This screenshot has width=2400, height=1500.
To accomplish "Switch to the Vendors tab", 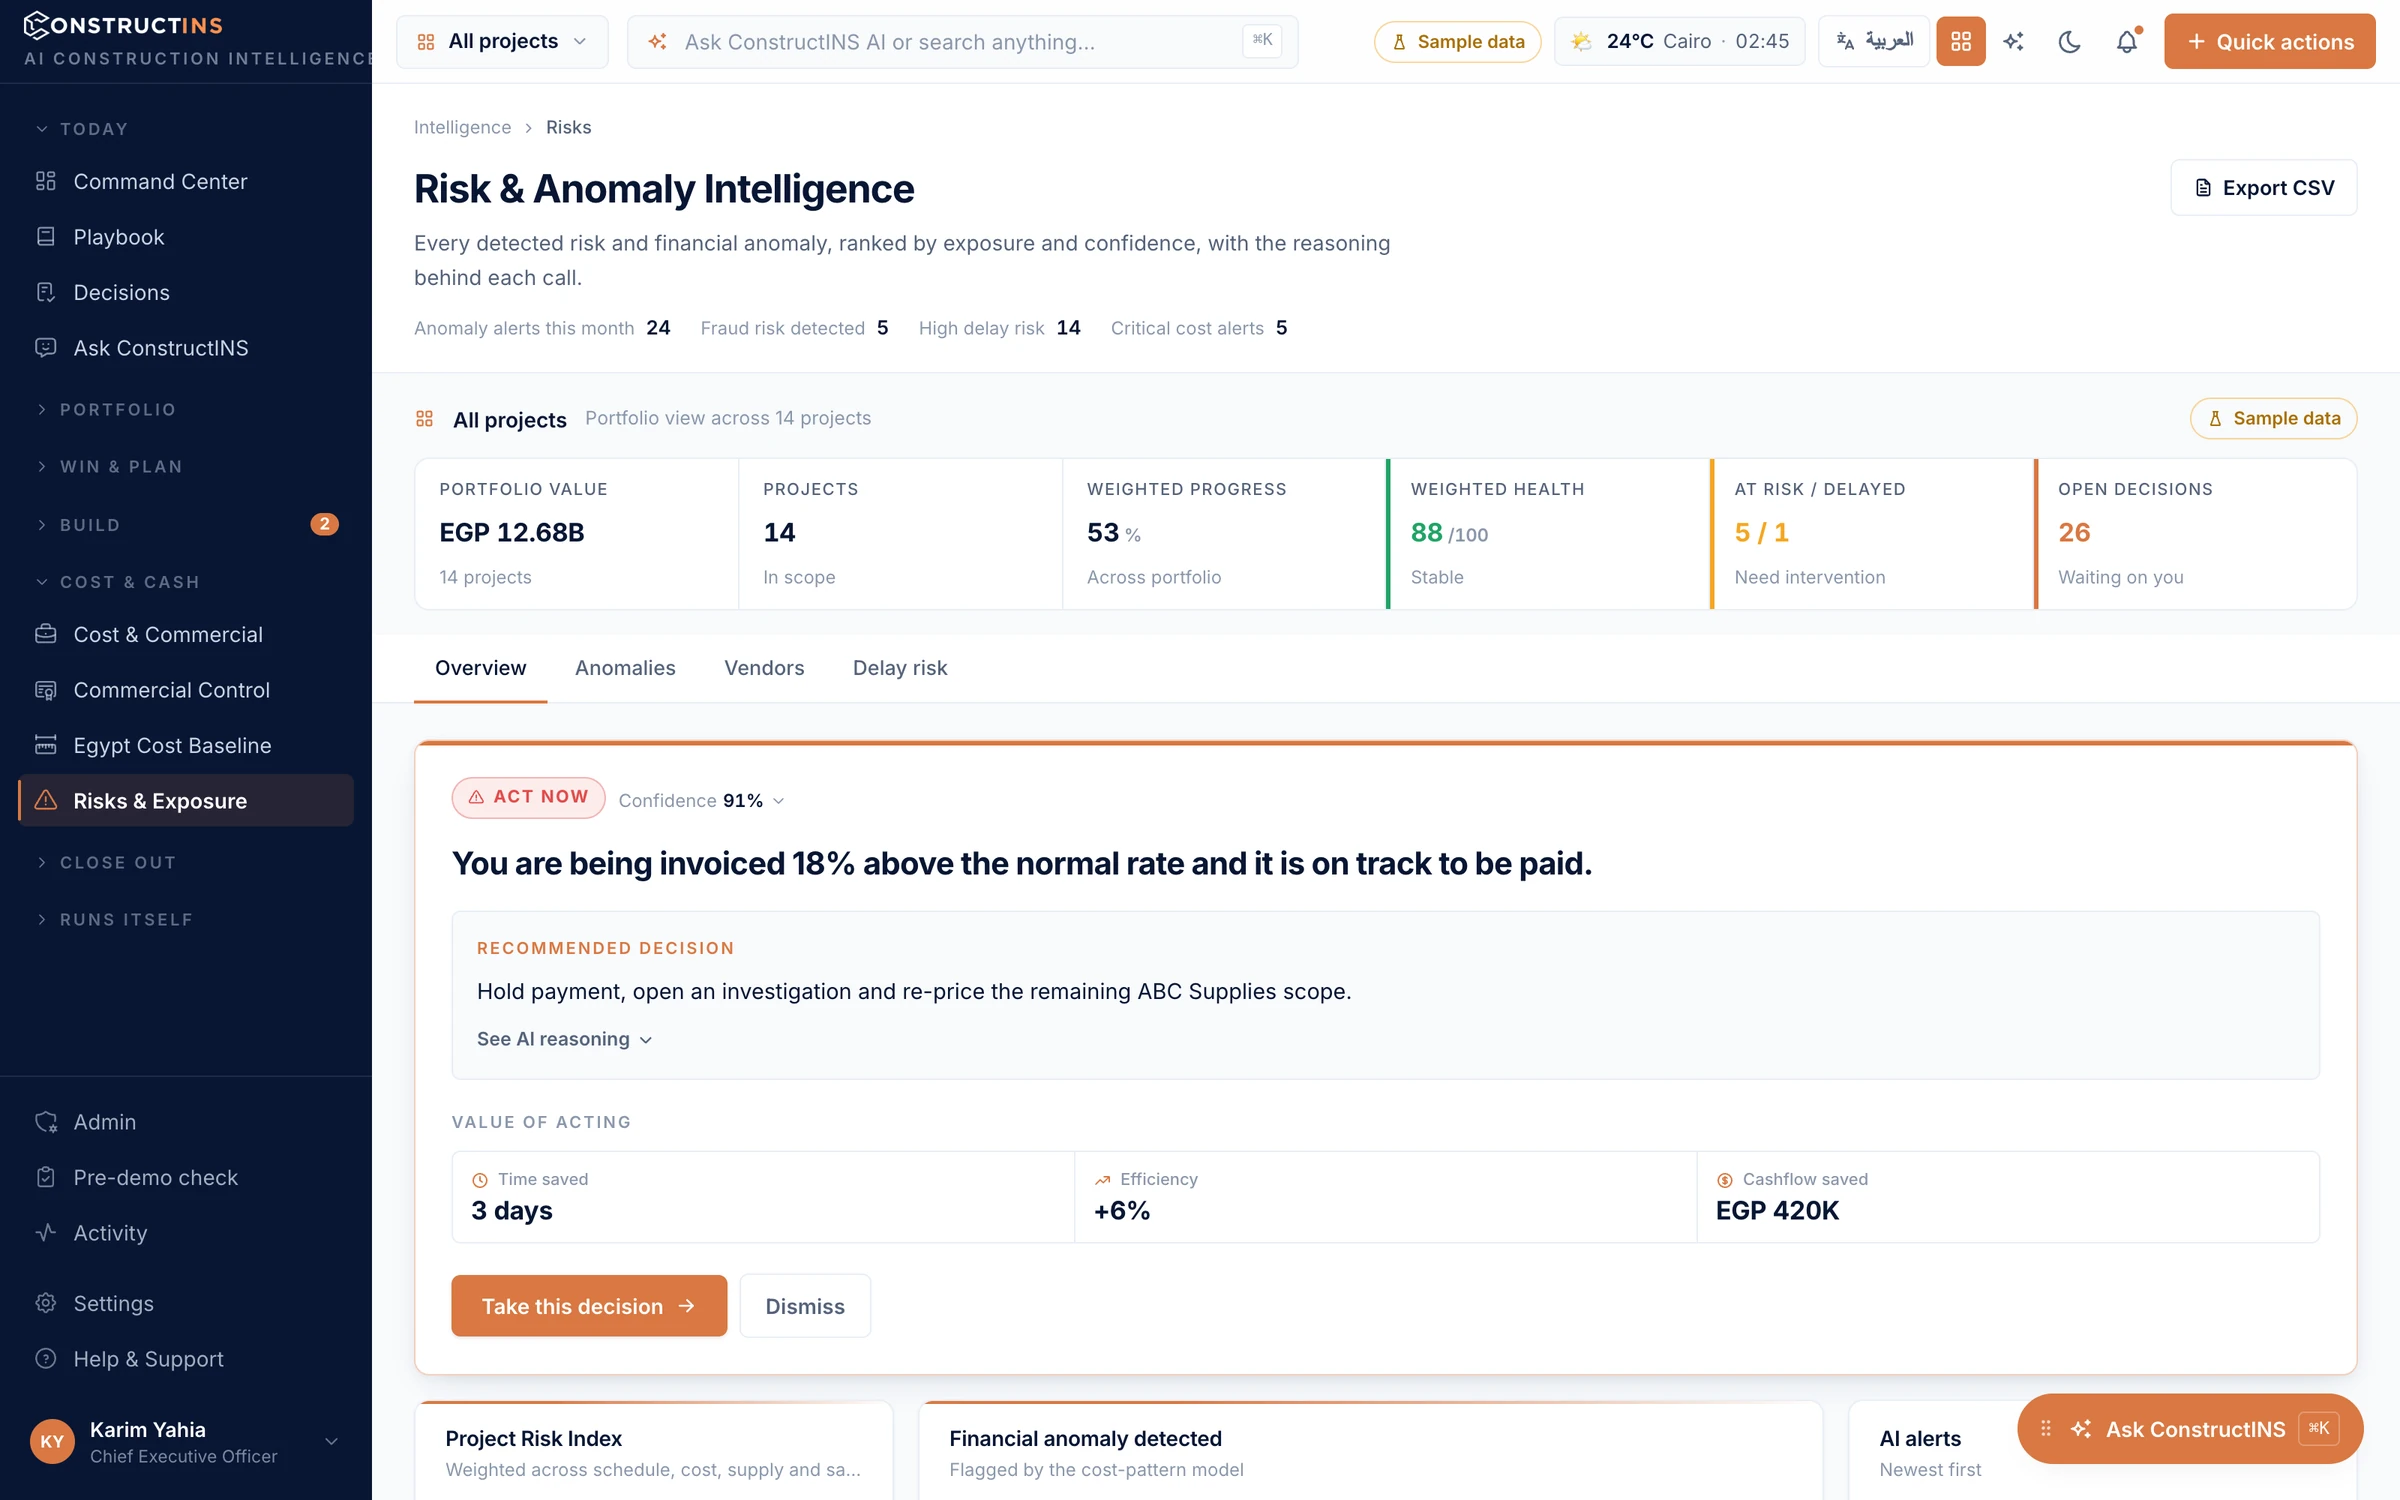I will coord(764,668).
